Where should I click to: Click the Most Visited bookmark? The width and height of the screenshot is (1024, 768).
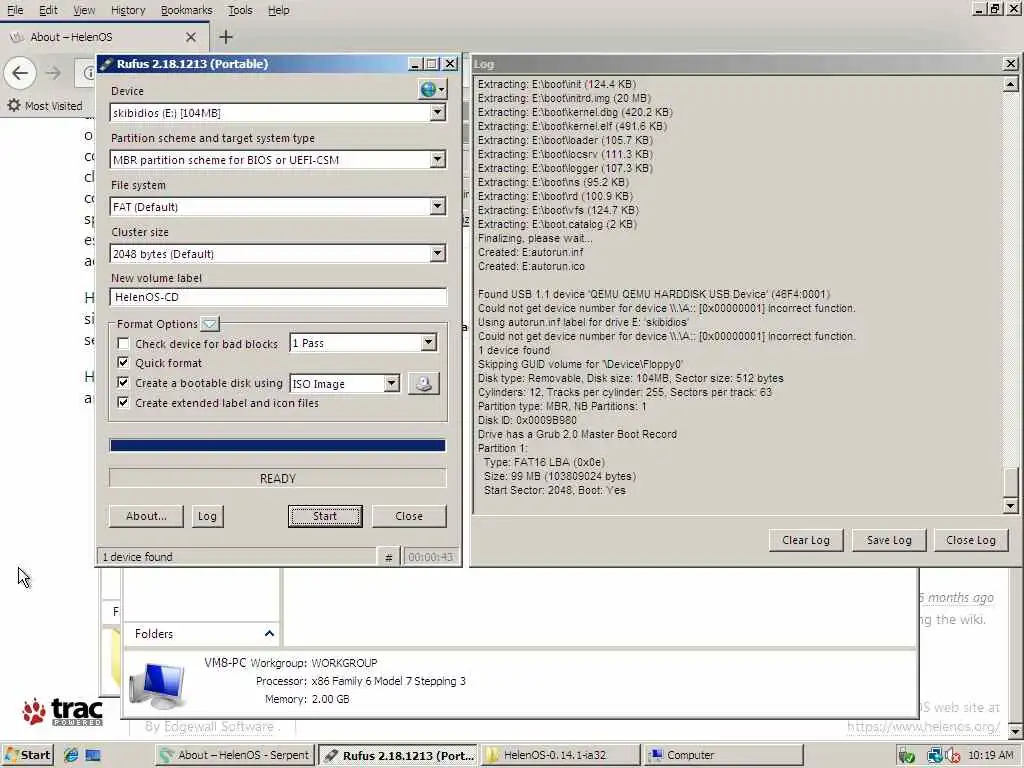pos(45,105)
